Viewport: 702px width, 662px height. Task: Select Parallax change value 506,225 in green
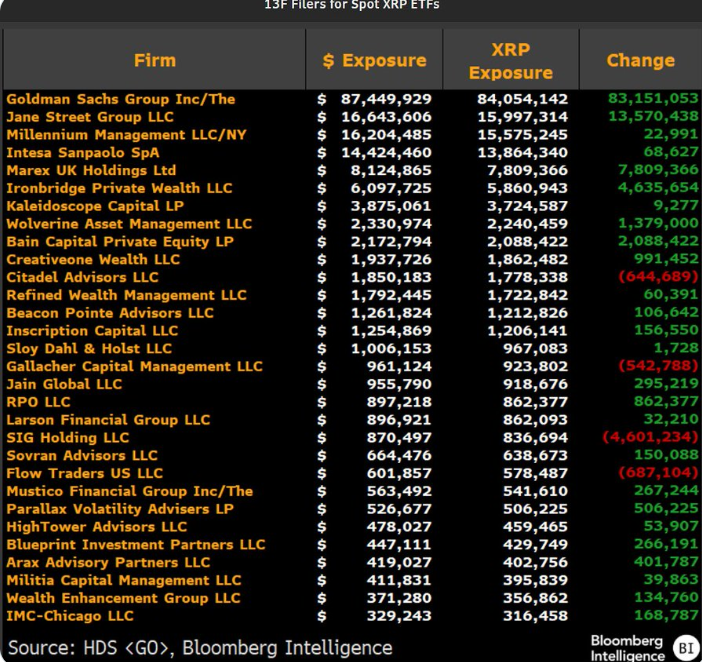[666, 508]
